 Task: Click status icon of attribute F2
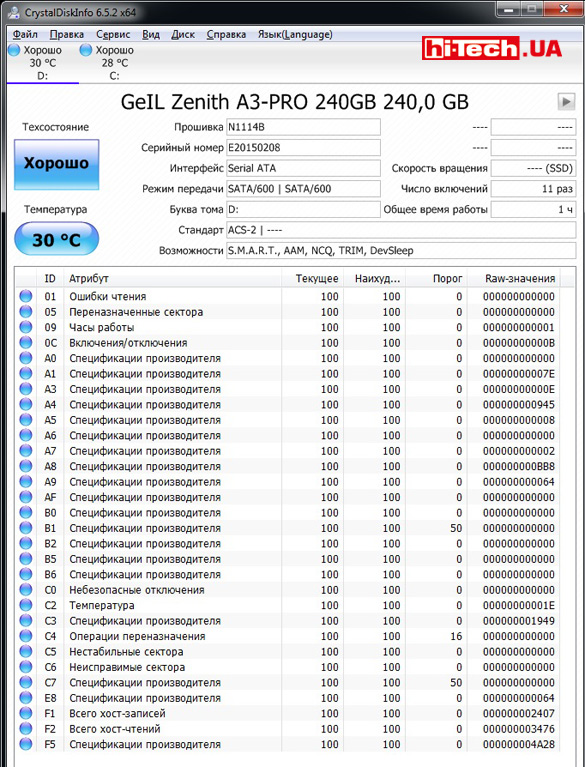point(26,728)
